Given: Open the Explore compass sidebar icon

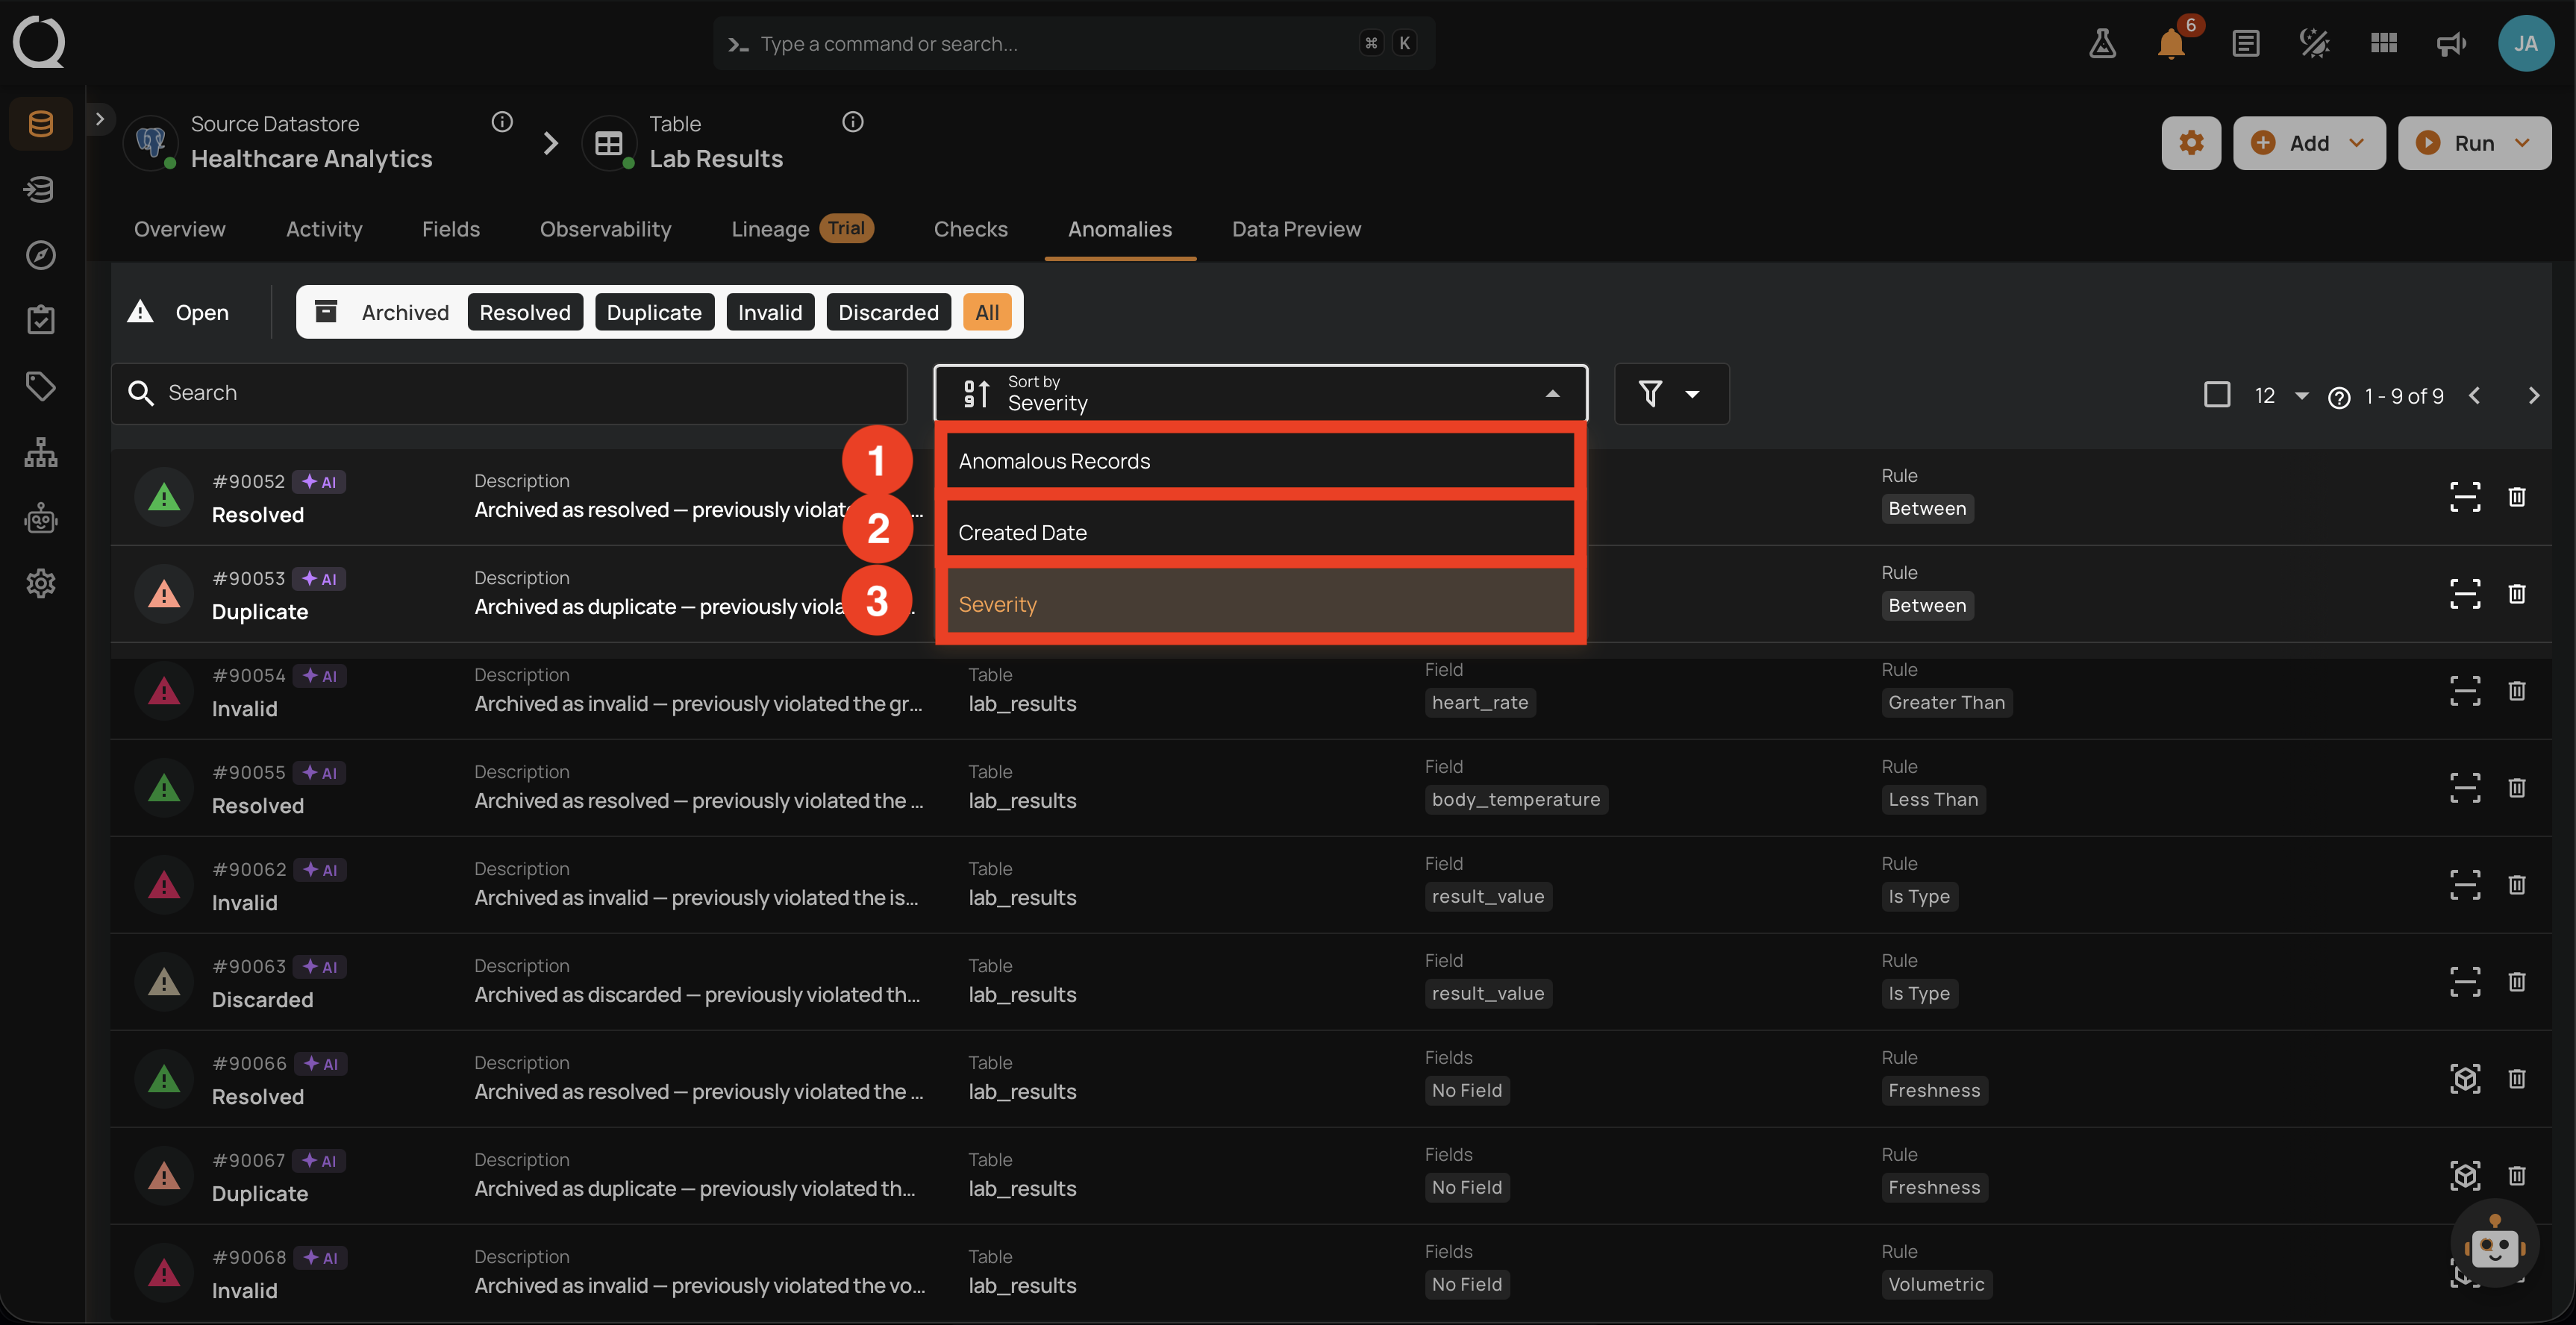Looking at the screenshot, I should tap(40, 255).
